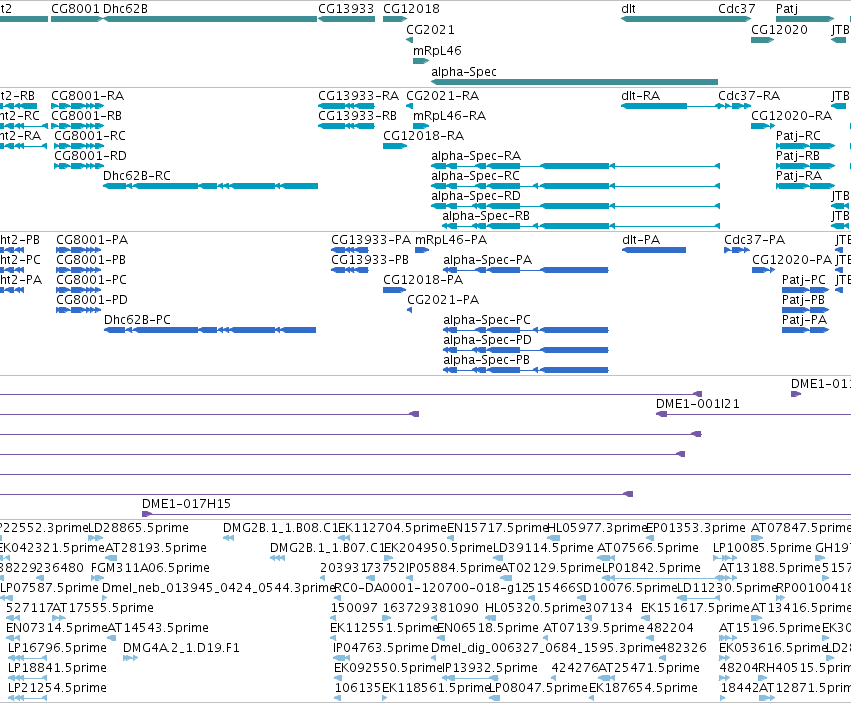
Task: Click the CG8001-RD transcript label
Action: (x=90, y=156)
